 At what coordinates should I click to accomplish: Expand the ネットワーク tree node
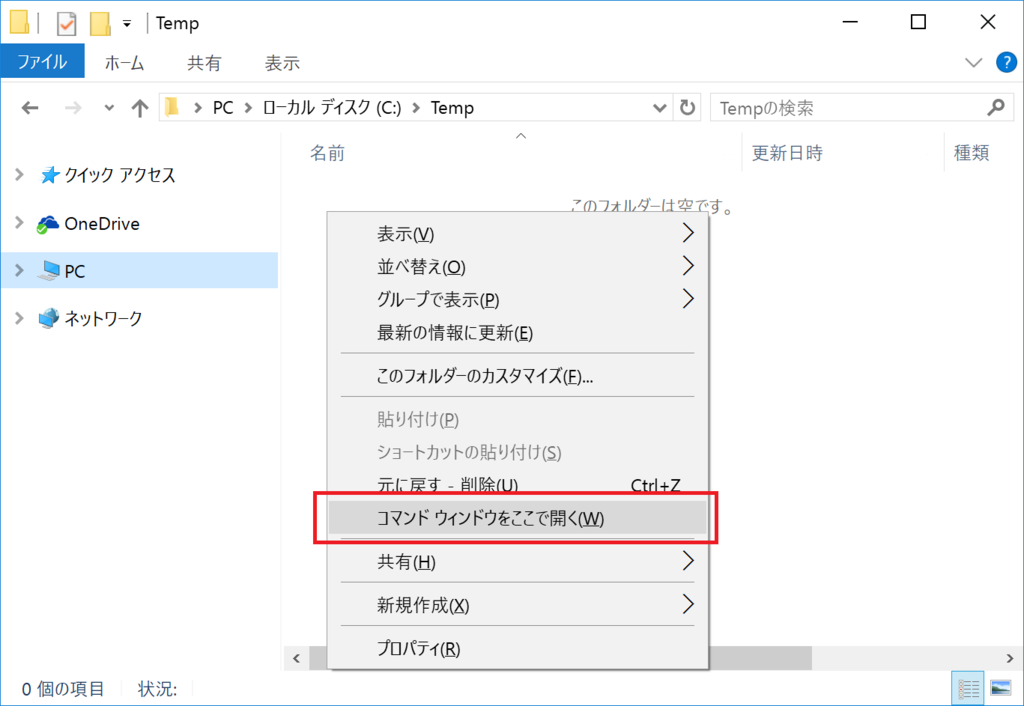19,318
